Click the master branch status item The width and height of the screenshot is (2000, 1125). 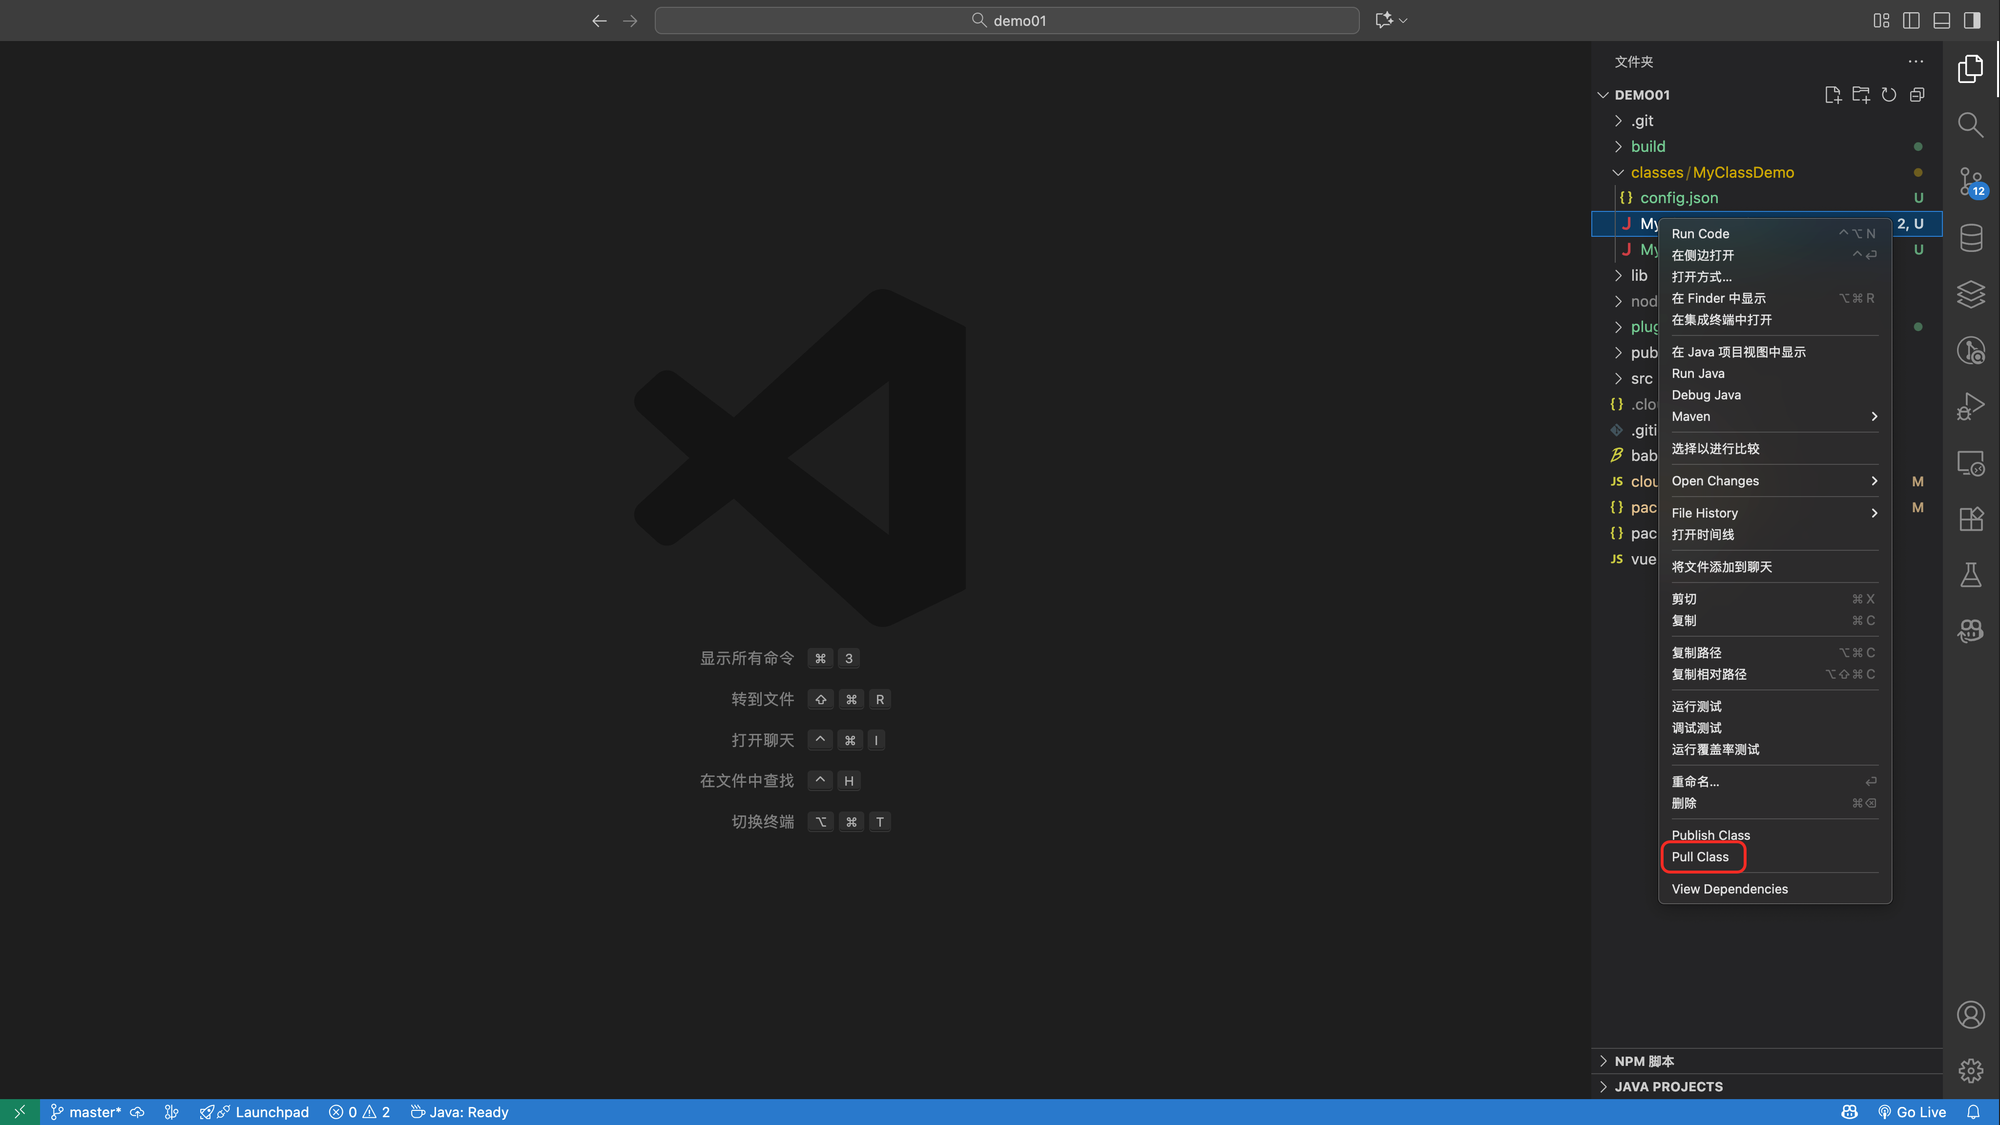coord(86,1112)
